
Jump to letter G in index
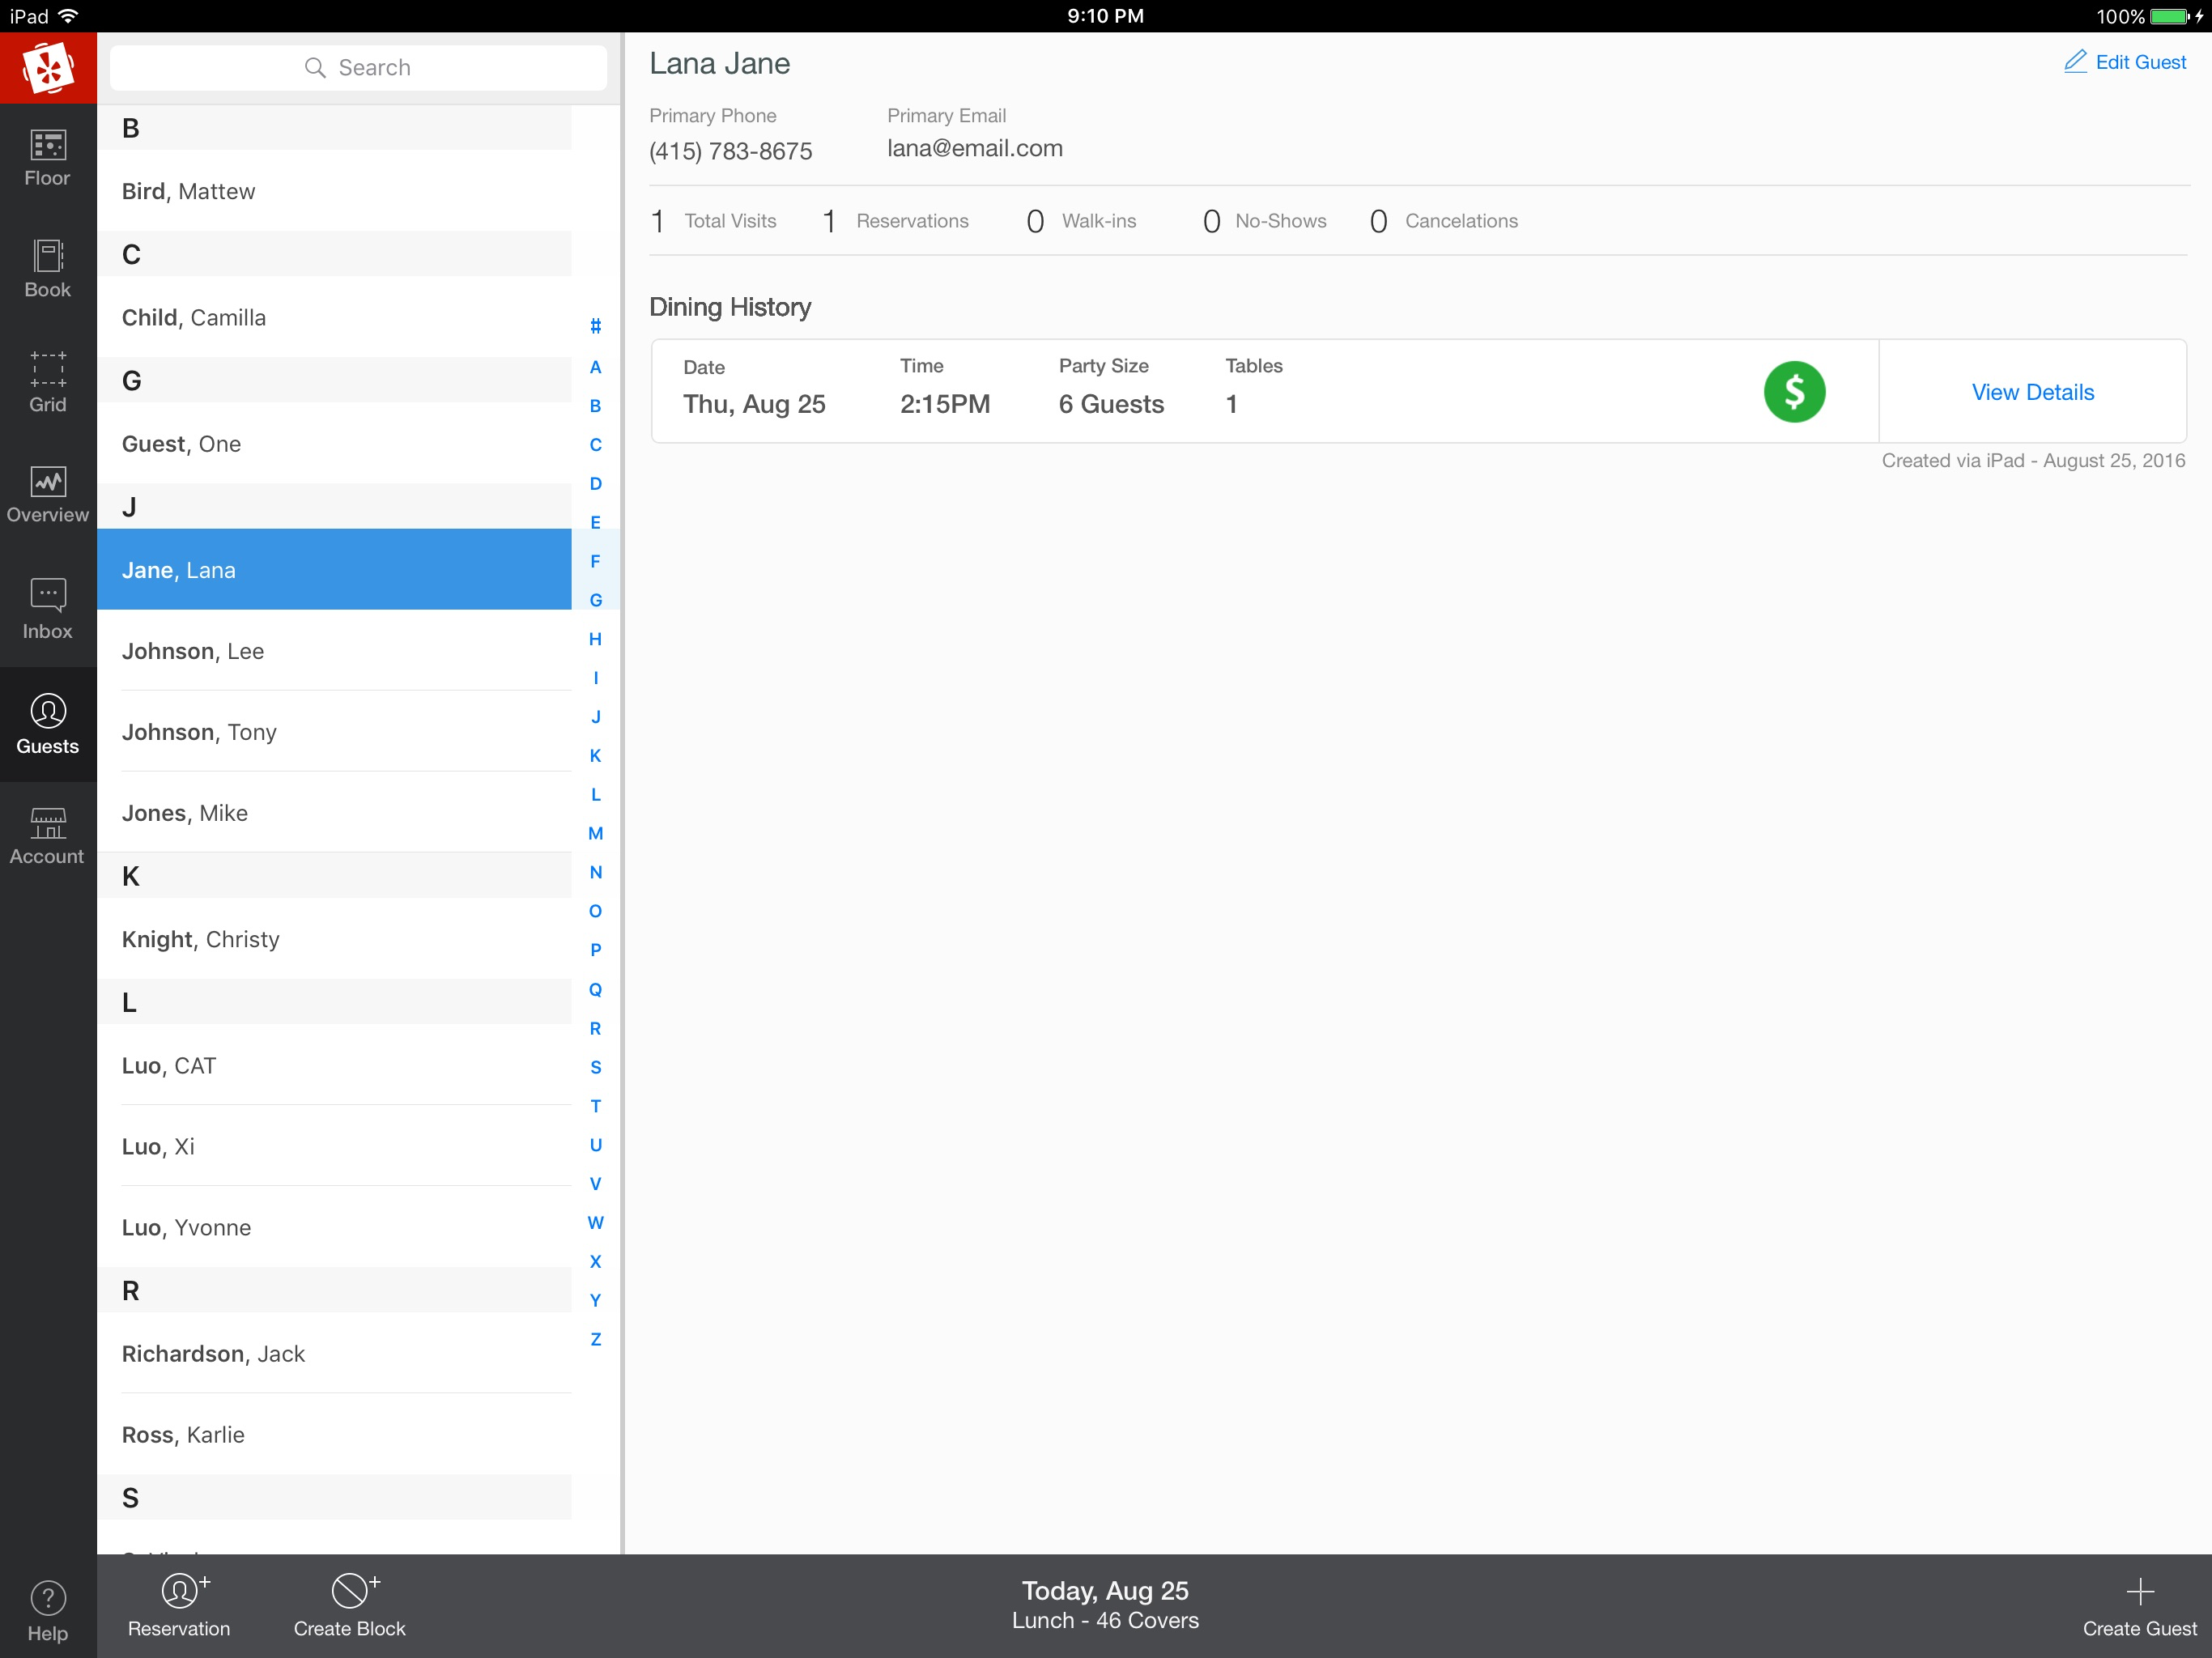595,600
